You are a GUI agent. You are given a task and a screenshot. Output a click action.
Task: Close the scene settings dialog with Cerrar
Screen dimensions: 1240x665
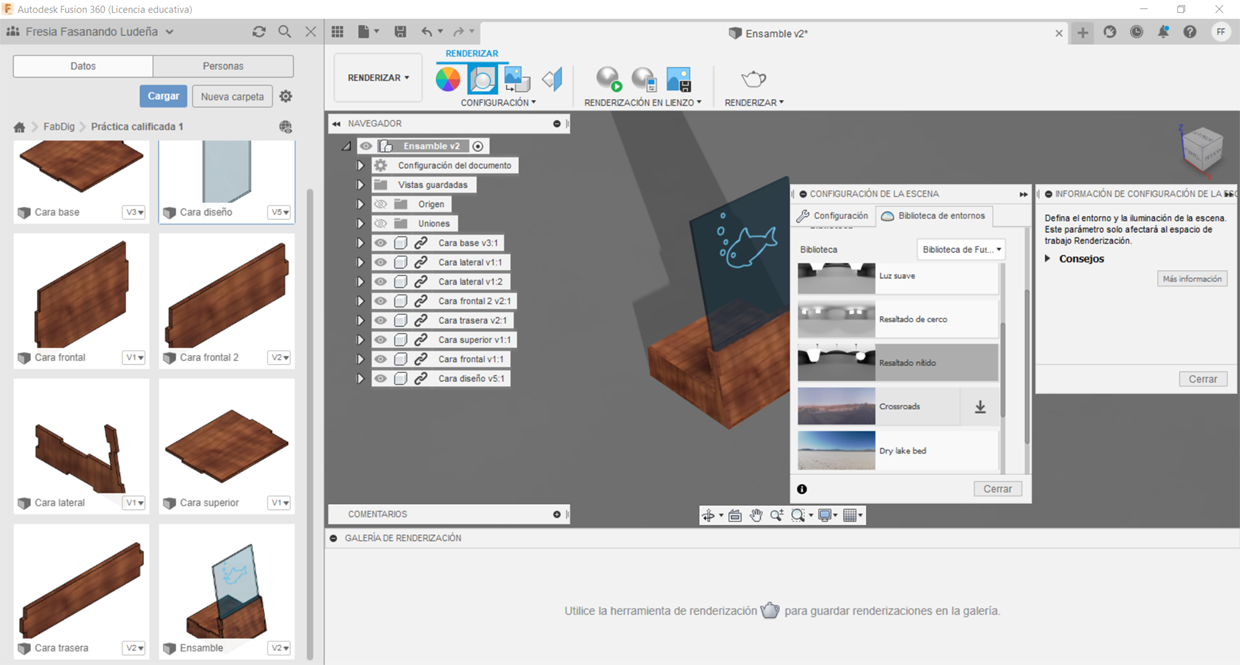point(997,489)
